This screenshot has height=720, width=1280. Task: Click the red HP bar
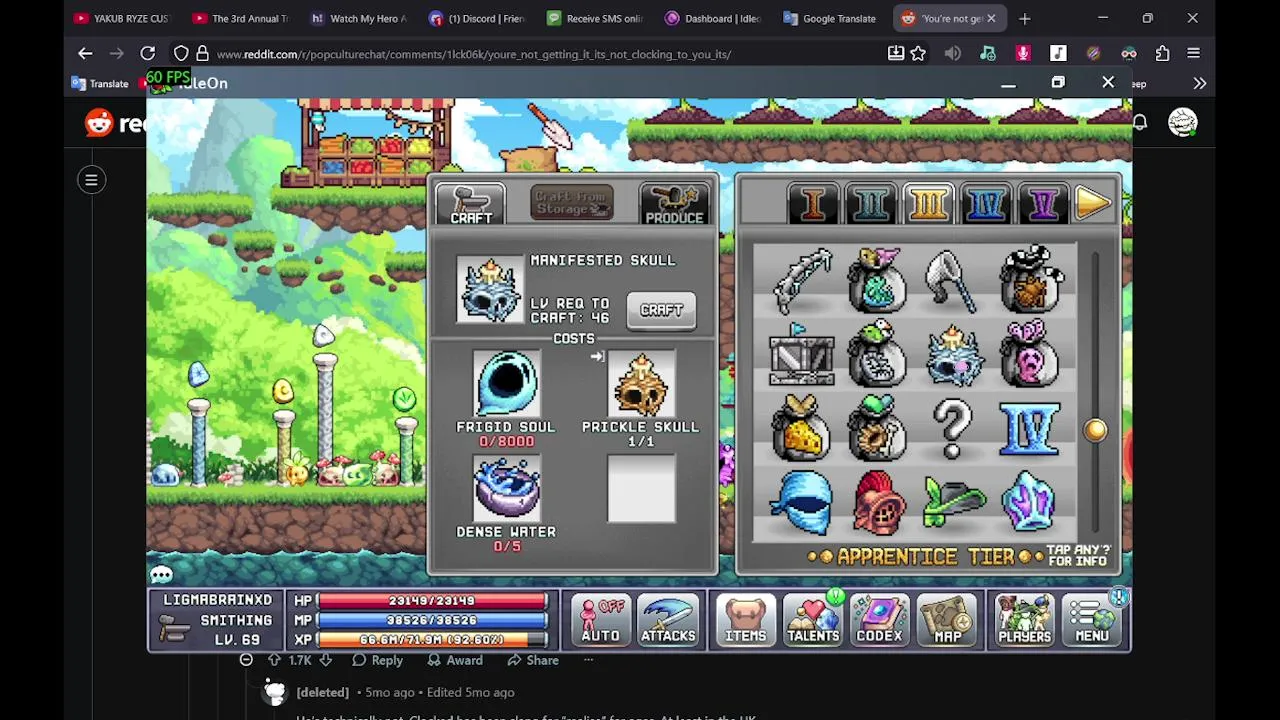point(432,600)
